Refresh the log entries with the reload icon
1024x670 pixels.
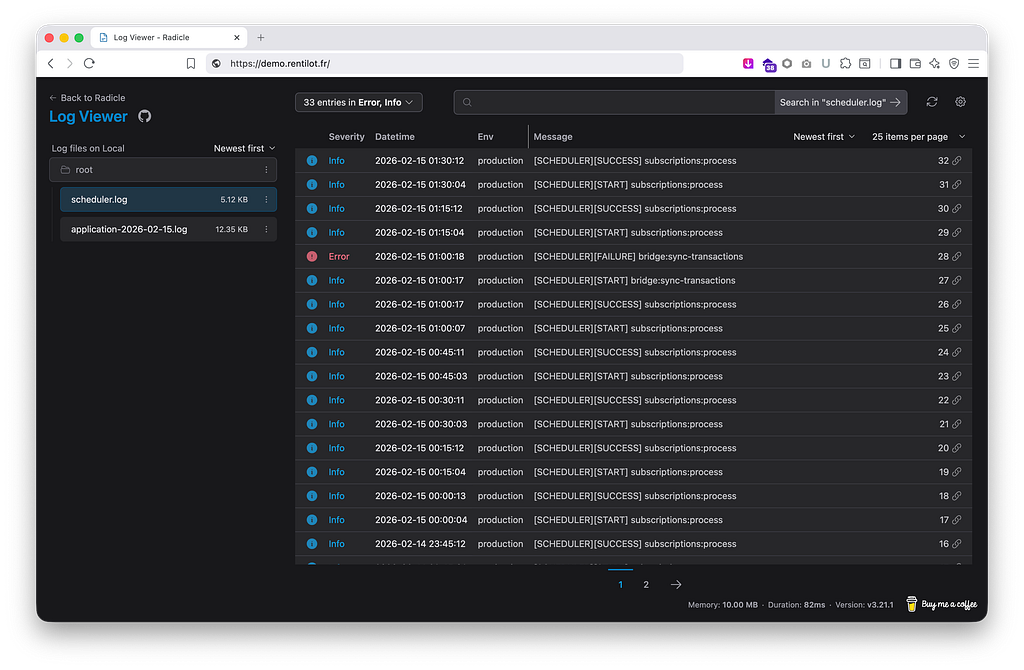[x=932, y=102]
